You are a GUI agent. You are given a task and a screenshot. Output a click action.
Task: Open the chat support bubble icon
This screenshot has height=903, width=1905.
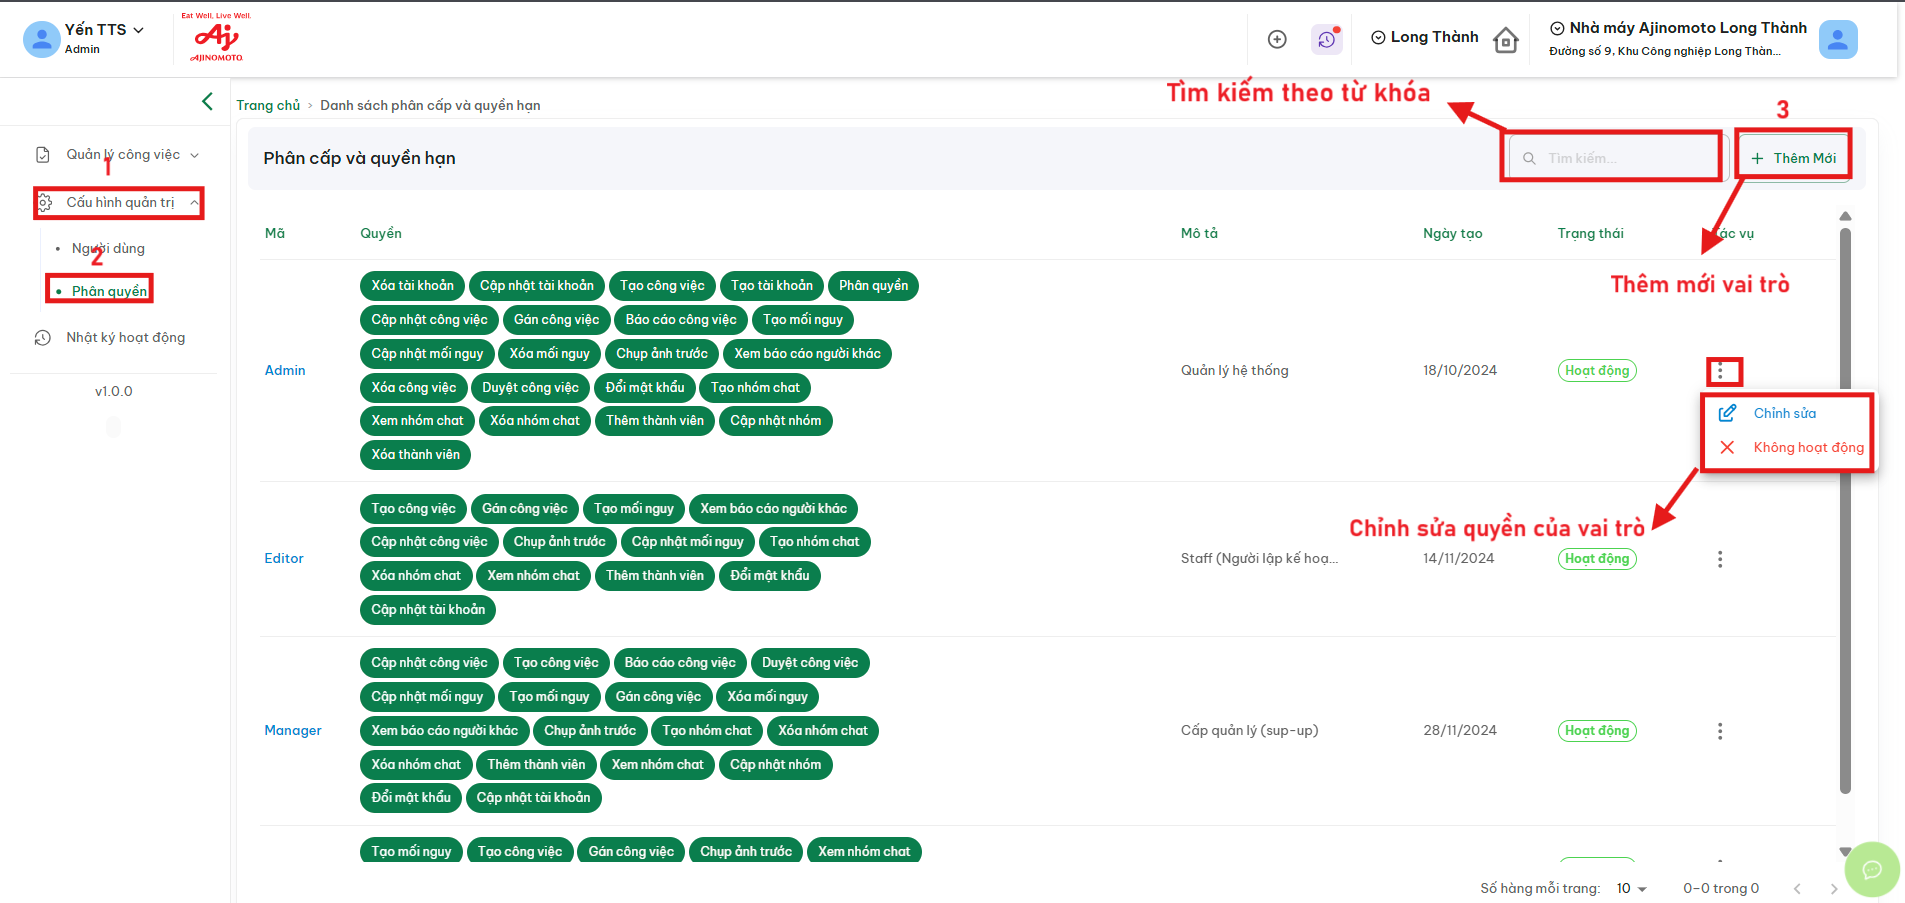click(x=1872, y=869)
